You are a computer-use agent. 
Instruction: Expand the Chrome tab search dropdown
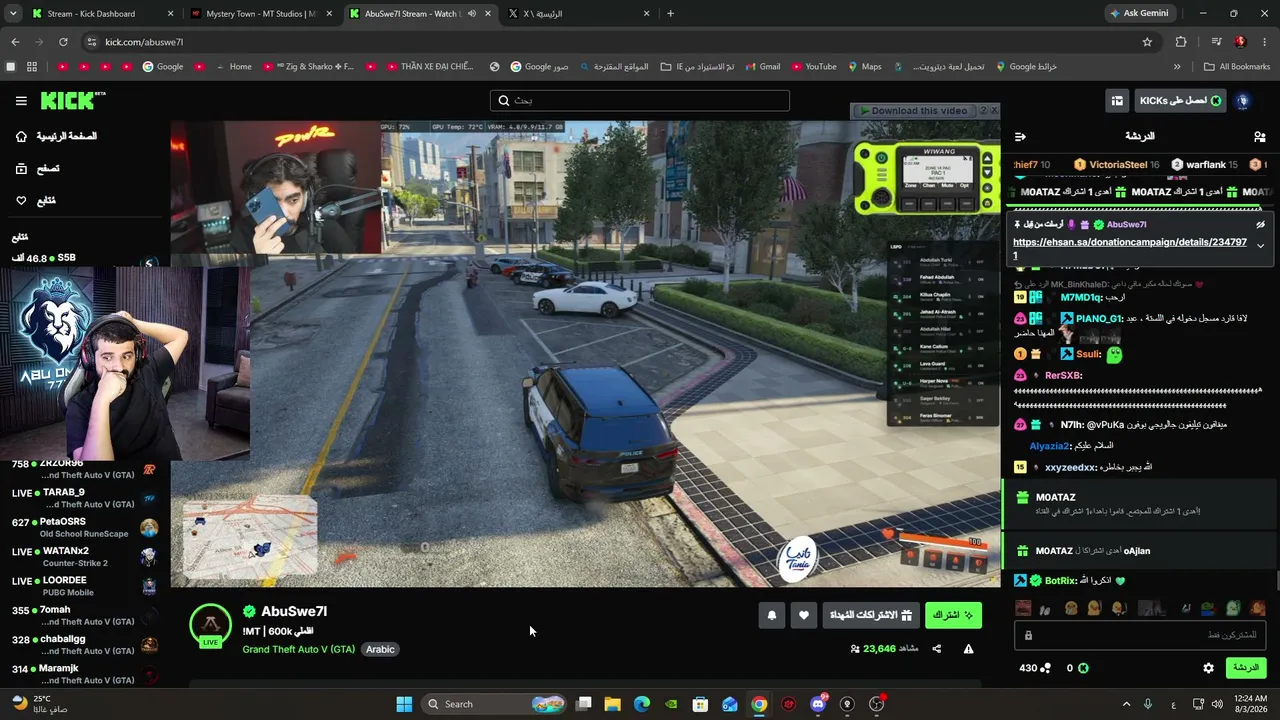13,14
